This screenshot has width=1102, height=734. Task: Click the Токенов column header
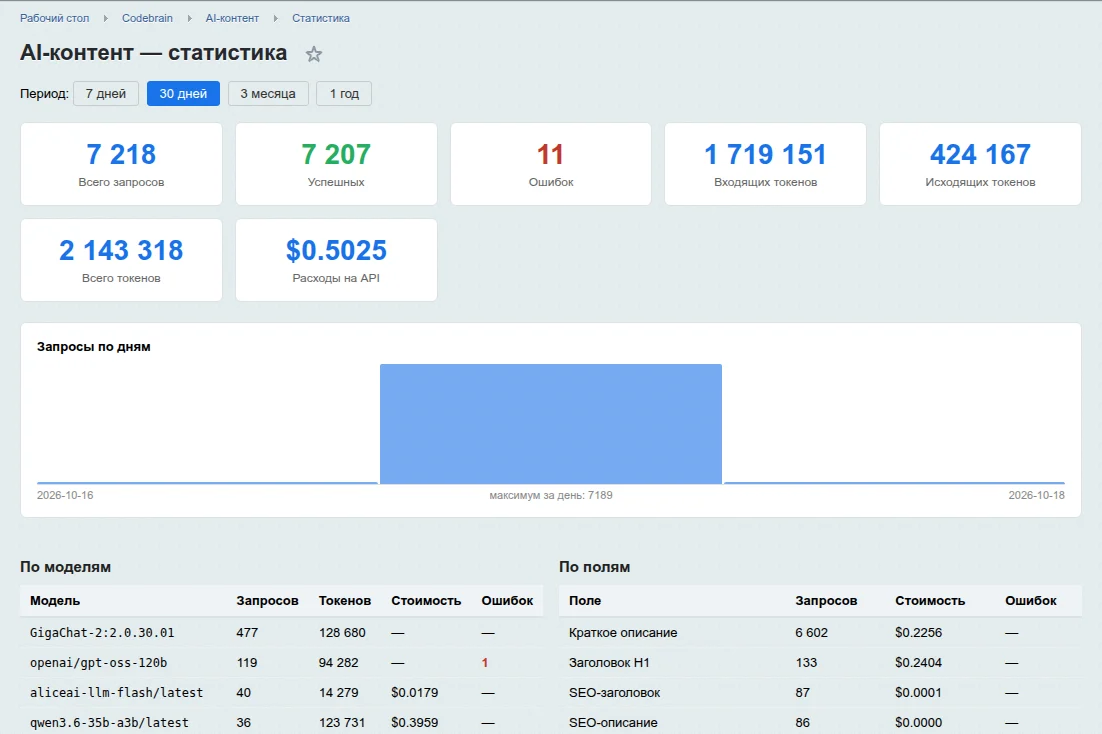(344, 600)
